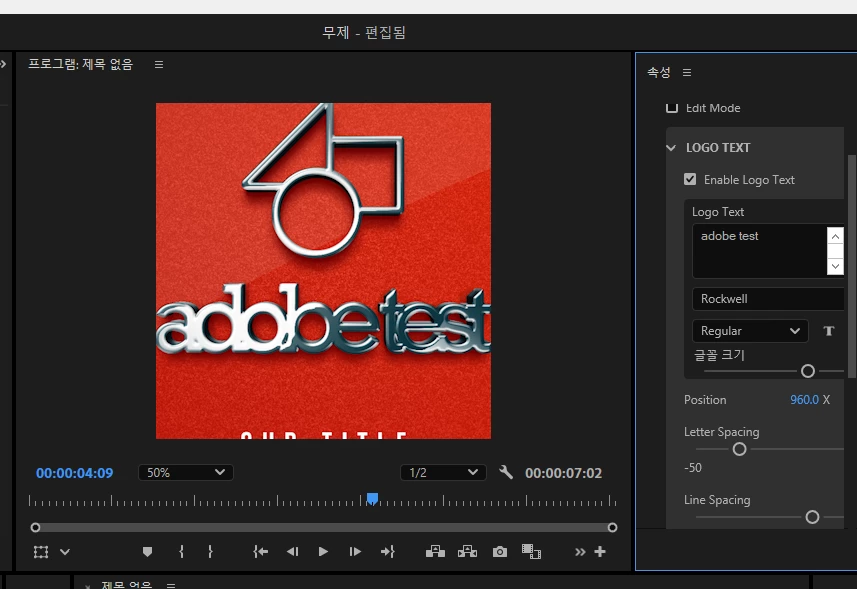The height and width of the screenshot is (589, 857).
Task: Click the Letter Spacing slider handle
Action: (x=739, y=449)
